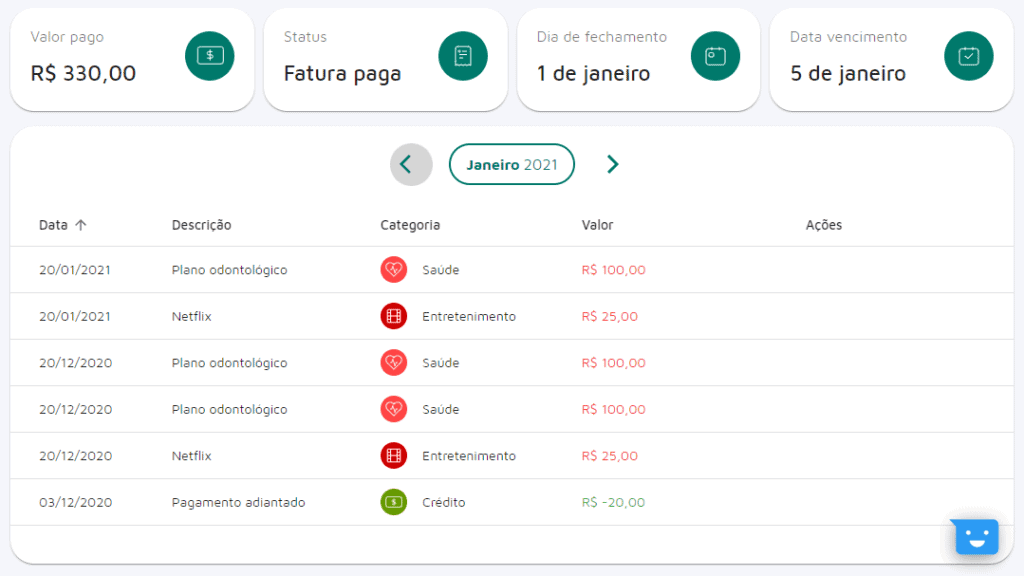Image resolution: width=1024 pixels, height=576 pixels.
Task: Sort table by the Data column header
Action: [53, 225]
